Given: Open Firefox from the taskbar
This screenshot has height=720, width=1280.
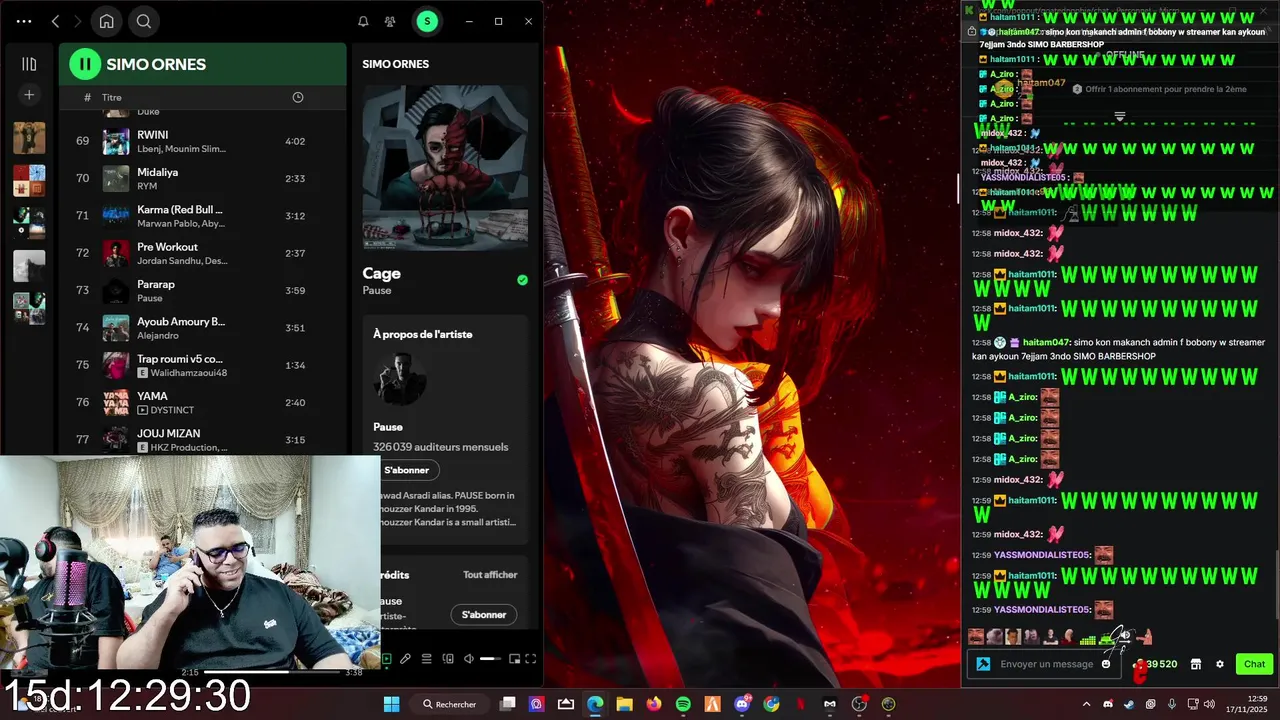Looking at the screenshot, I should [x=654, y=704].
